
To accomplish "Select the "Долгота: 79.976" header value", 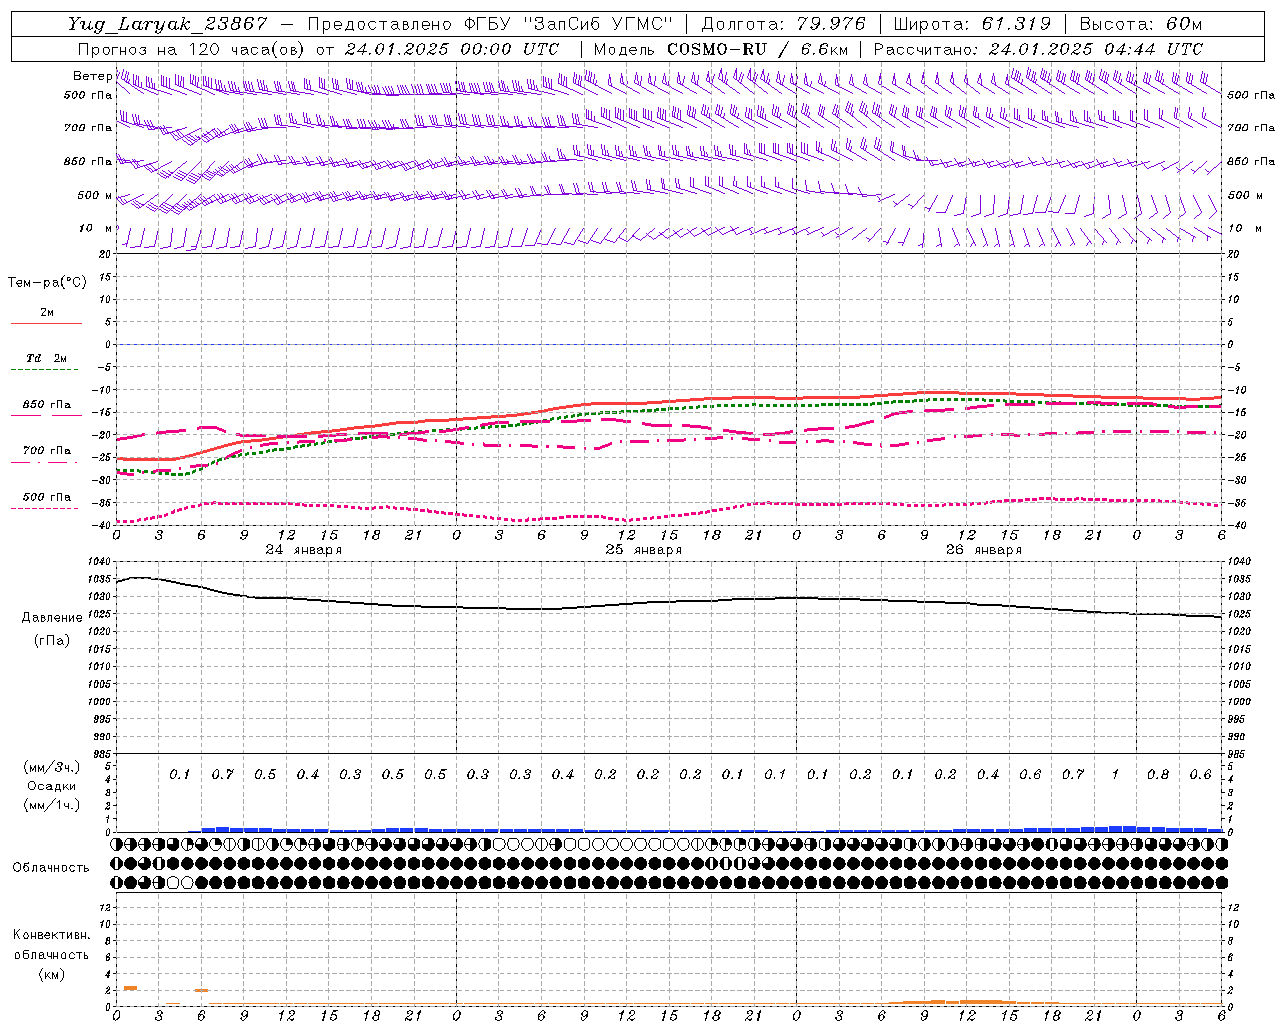I will (x=783, y=25).
